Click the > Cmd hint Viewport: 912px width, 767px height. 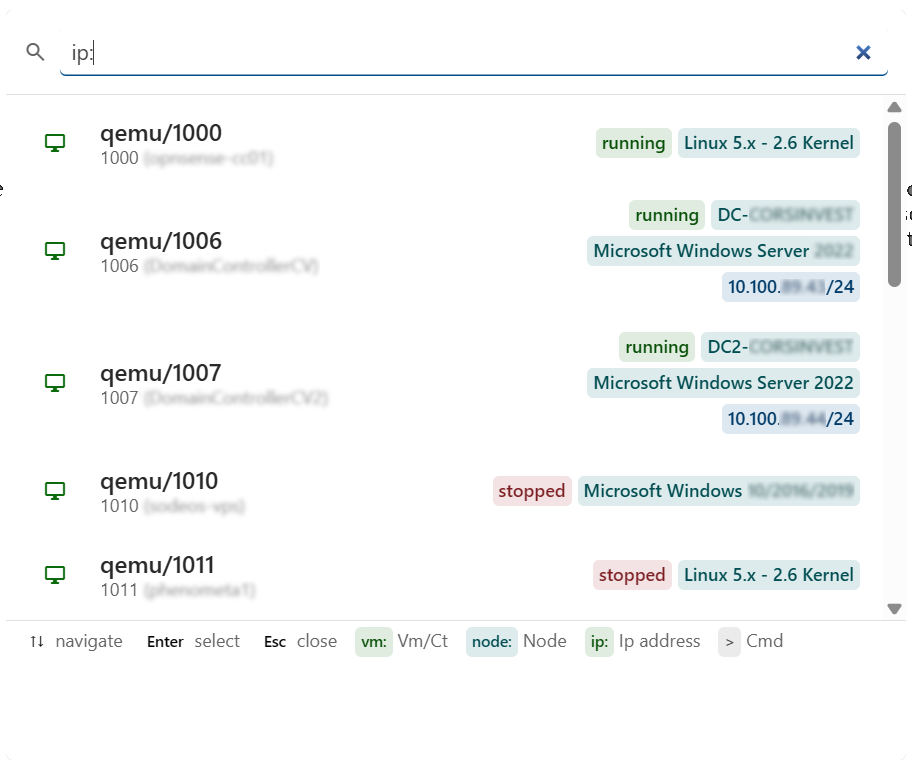point(750,642)
